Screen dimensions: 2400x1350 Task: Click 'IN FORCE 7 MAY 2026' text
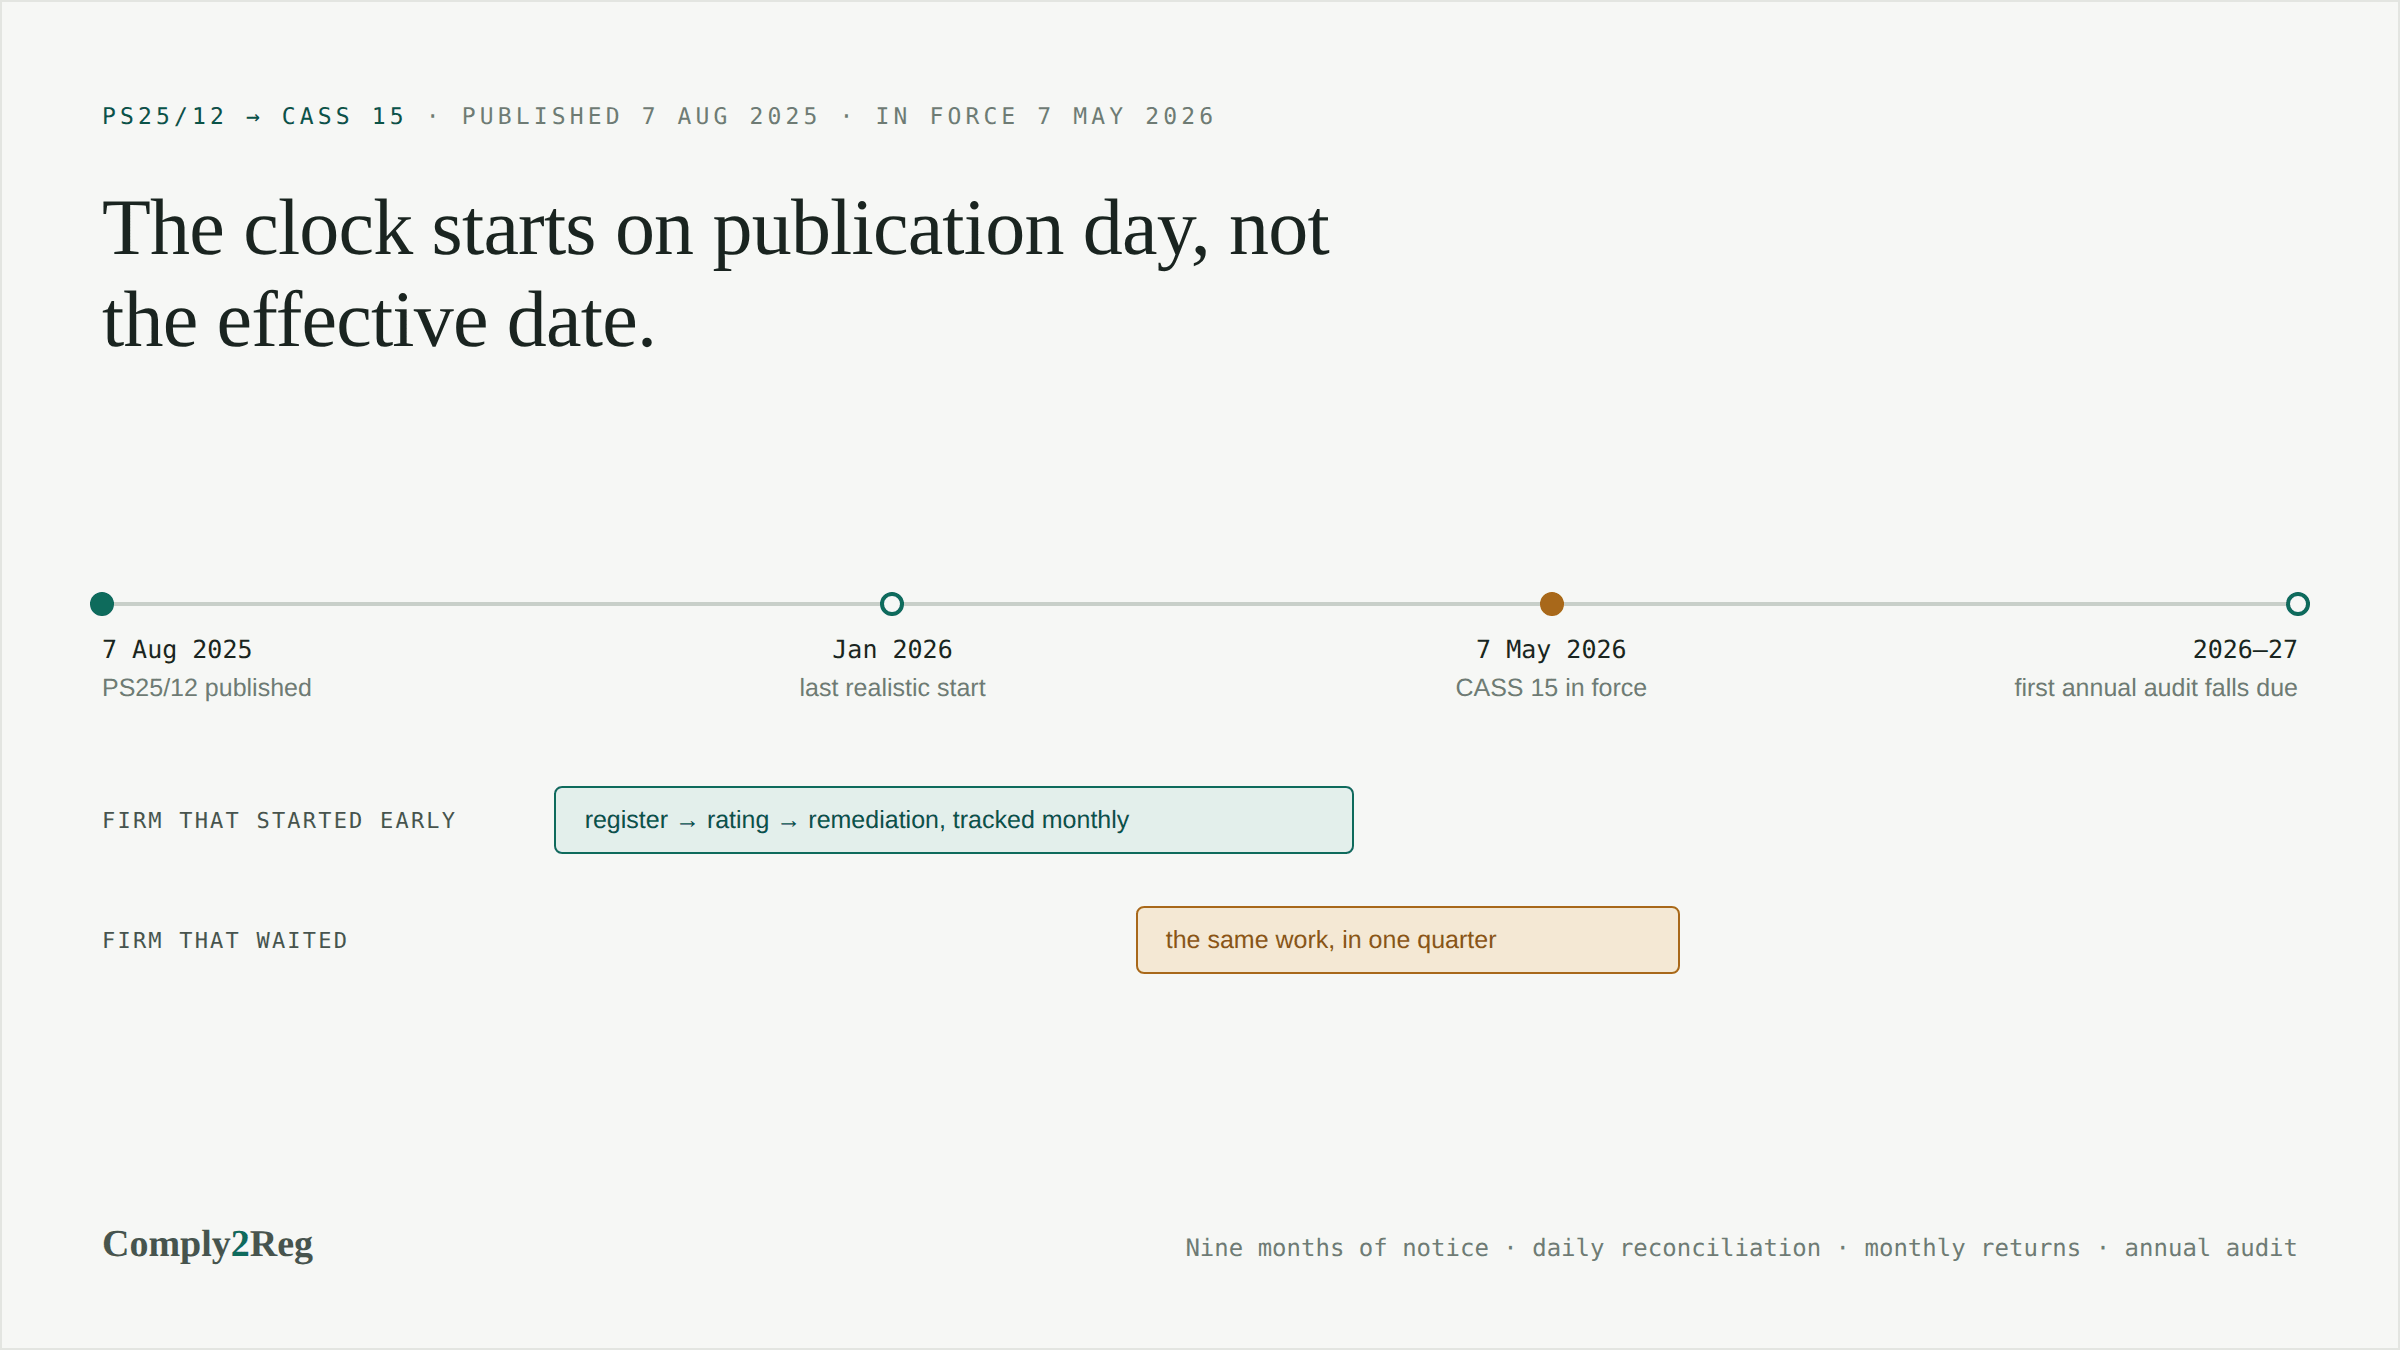point(1045,116)
